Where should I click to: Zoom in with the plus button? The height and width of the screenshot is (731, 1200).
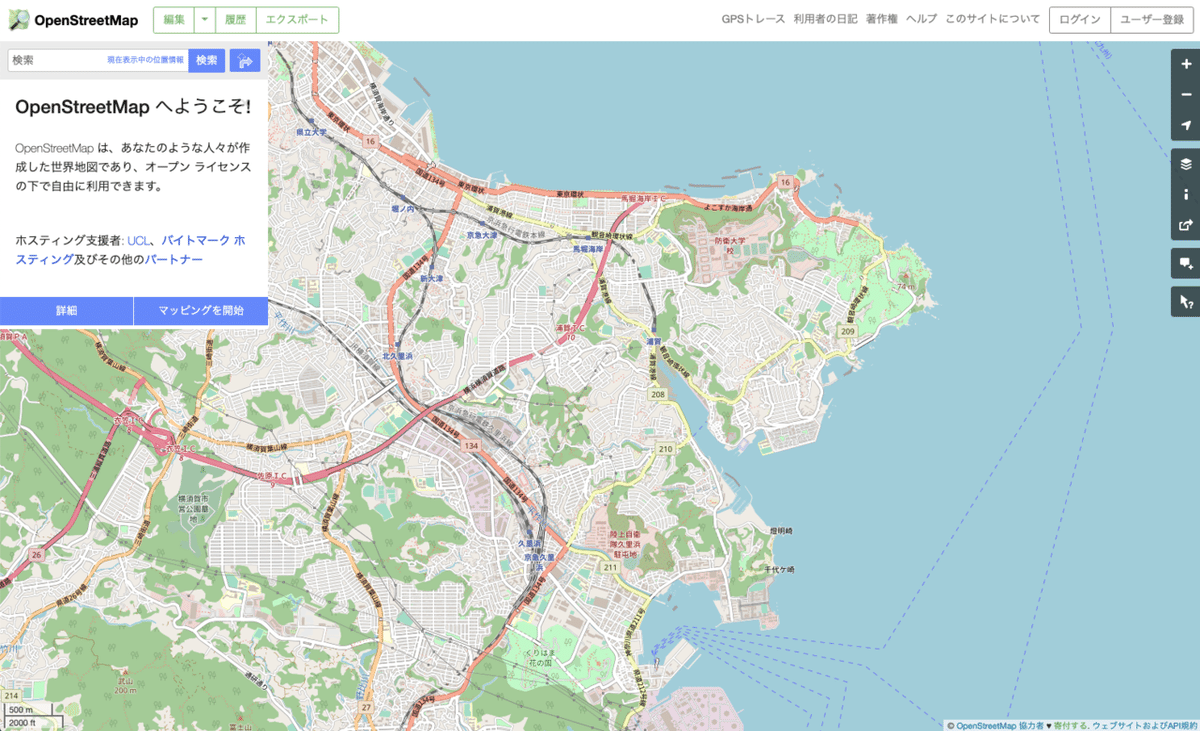pos(1186,64)
